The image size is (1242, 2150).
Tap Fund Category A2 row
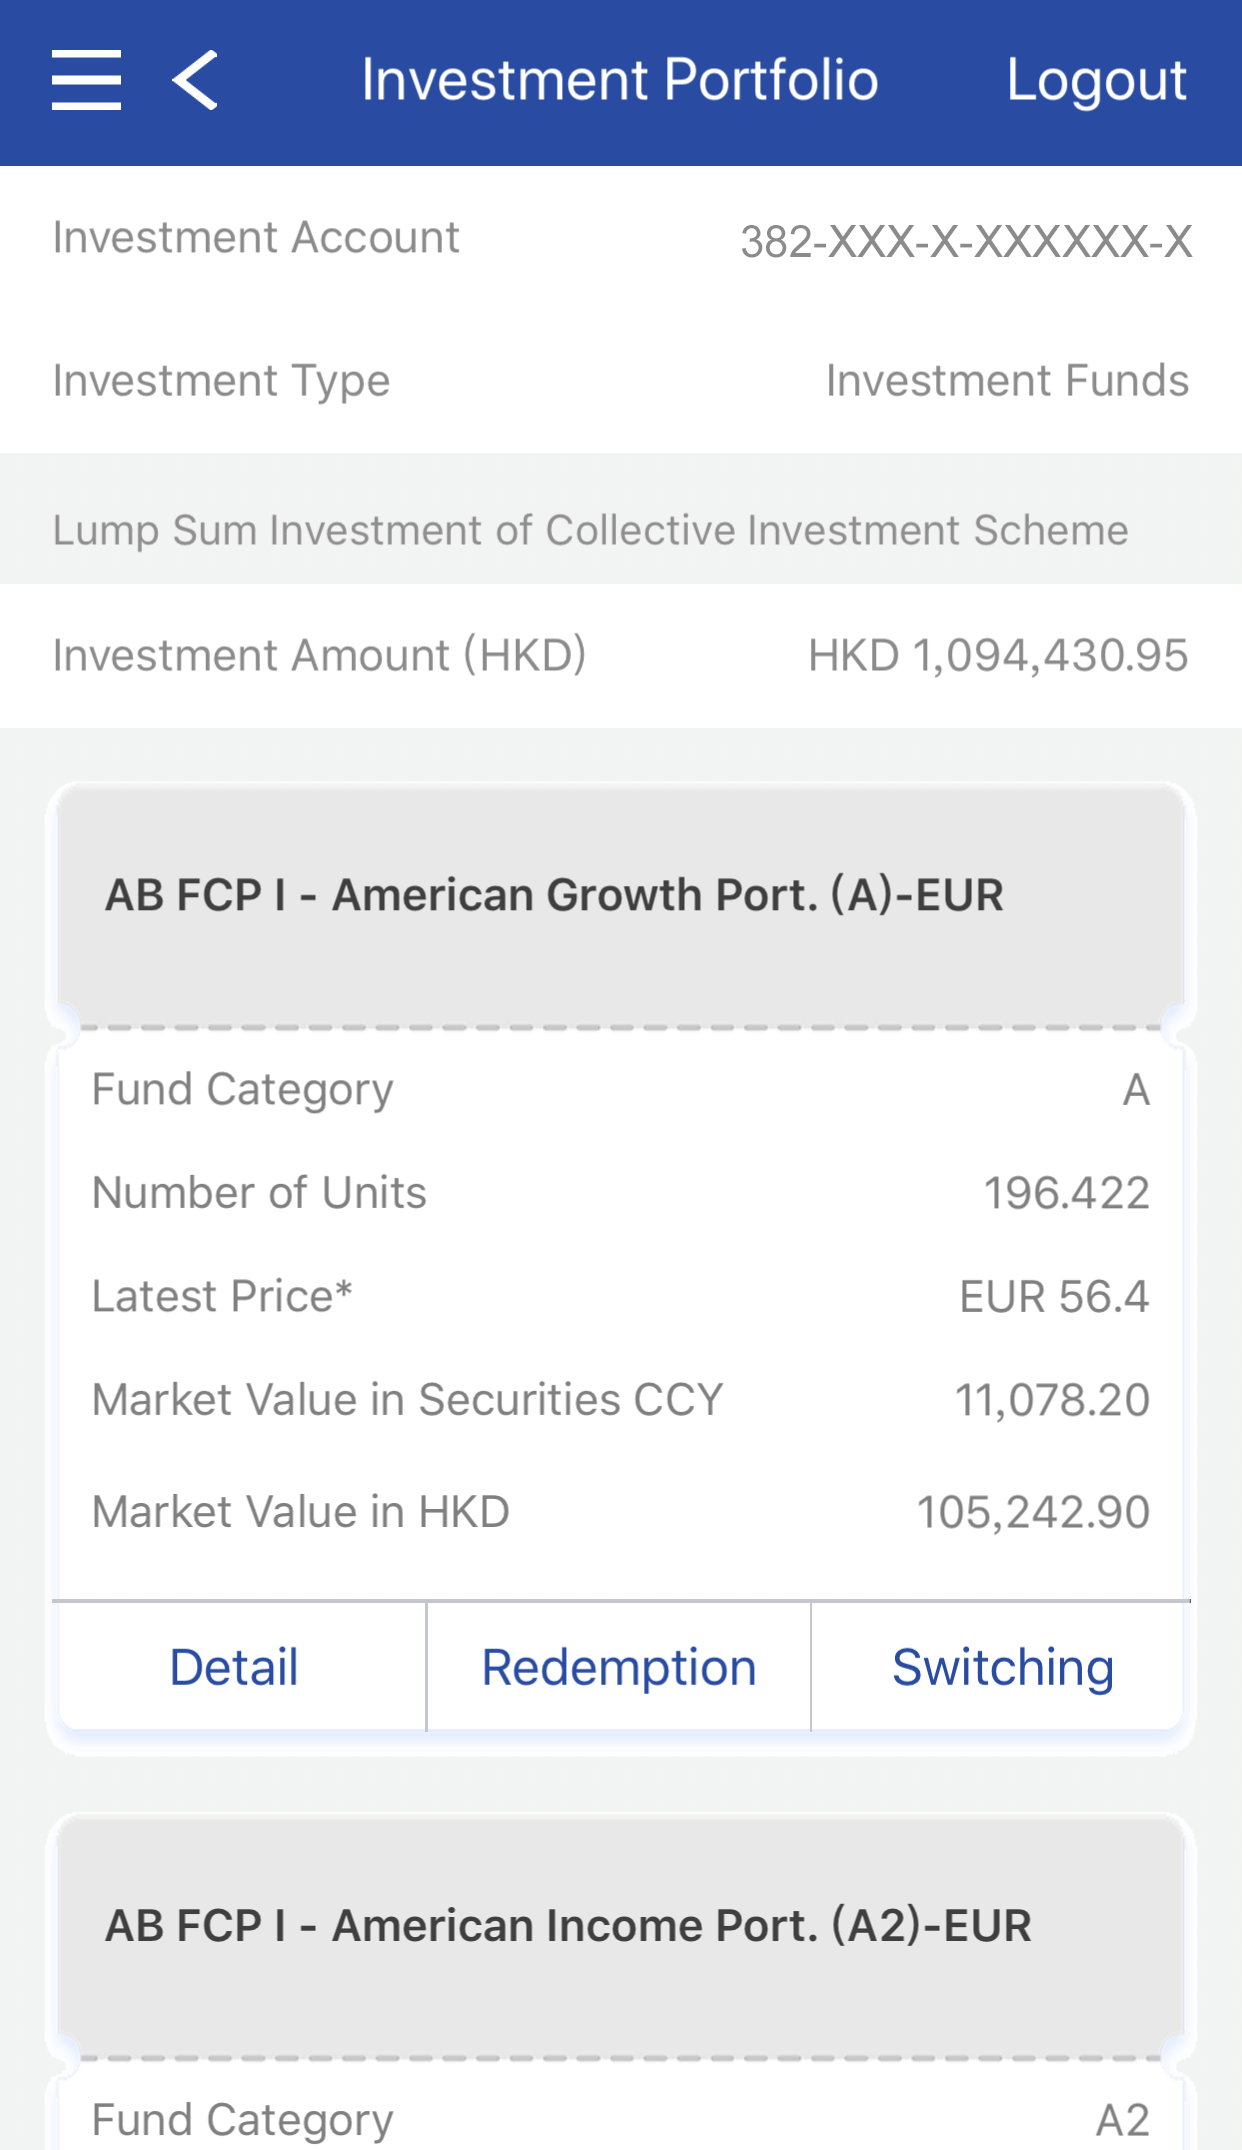[x=620, y=2120]
